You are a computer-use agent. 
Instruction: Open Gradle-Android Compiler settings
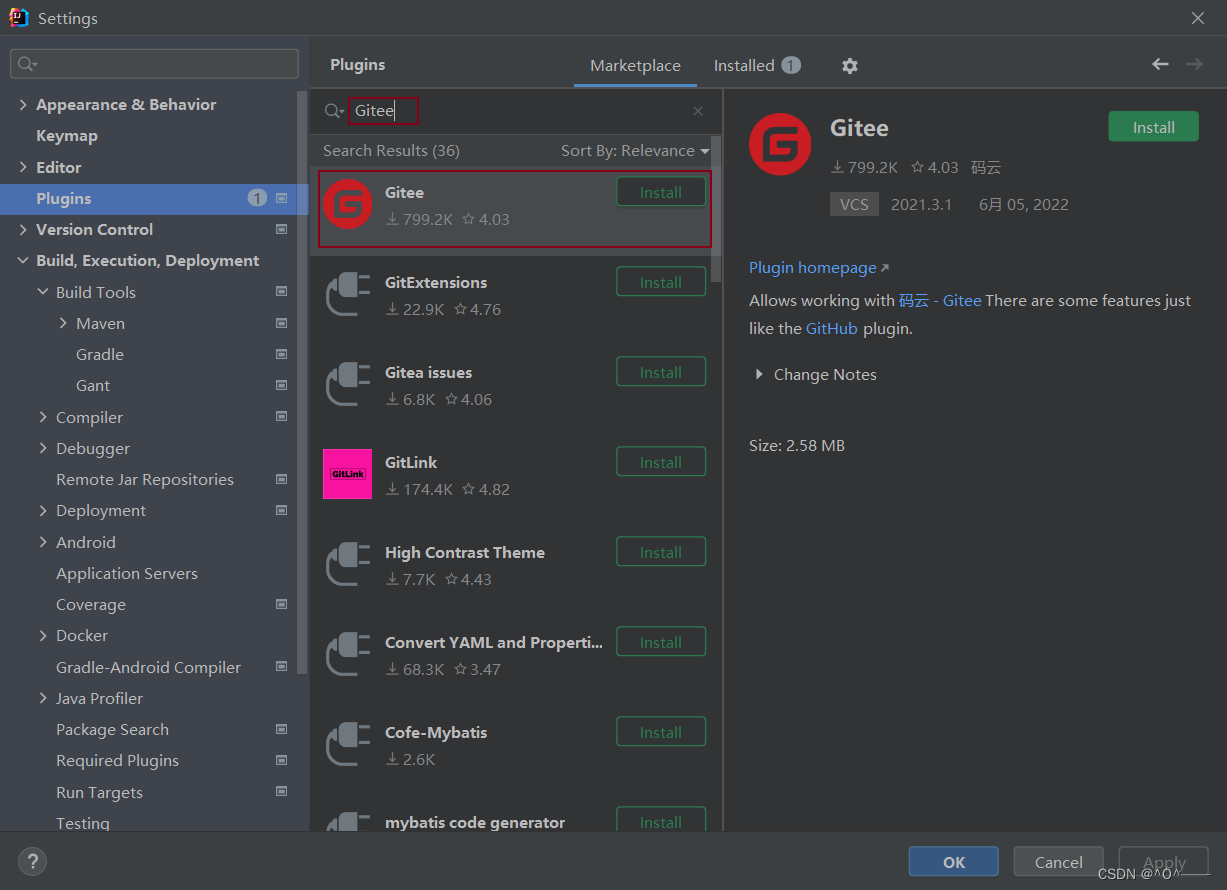coord(148,668)
